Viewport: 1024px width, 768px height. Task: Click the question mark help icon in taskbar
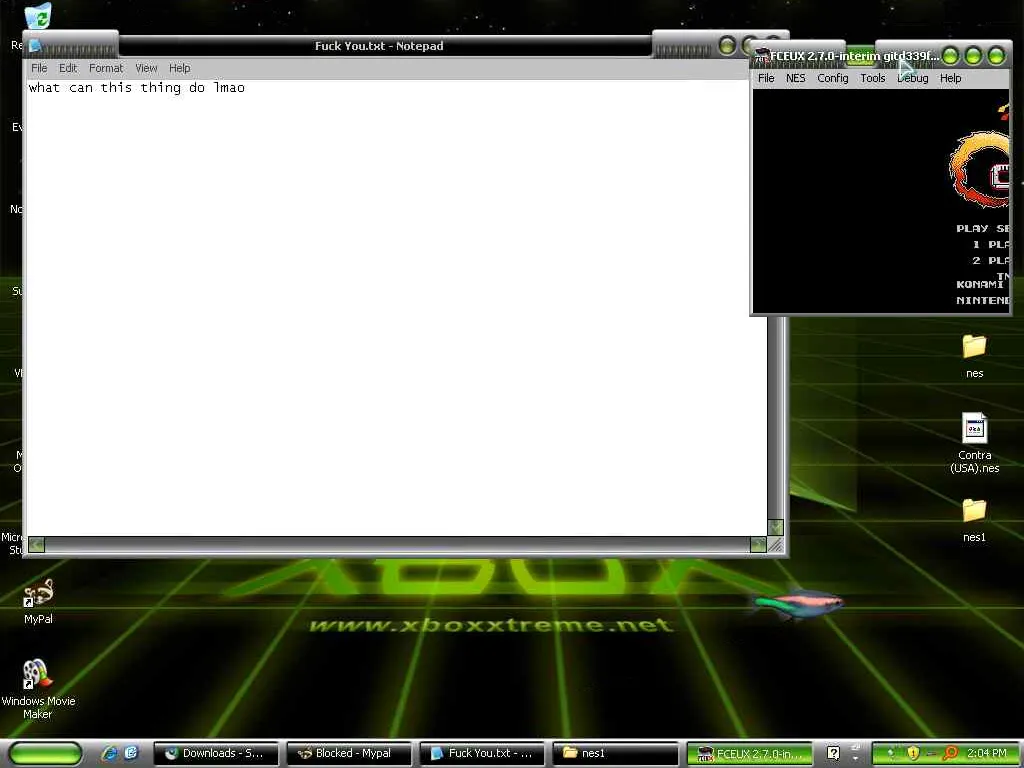click(833, 753)
